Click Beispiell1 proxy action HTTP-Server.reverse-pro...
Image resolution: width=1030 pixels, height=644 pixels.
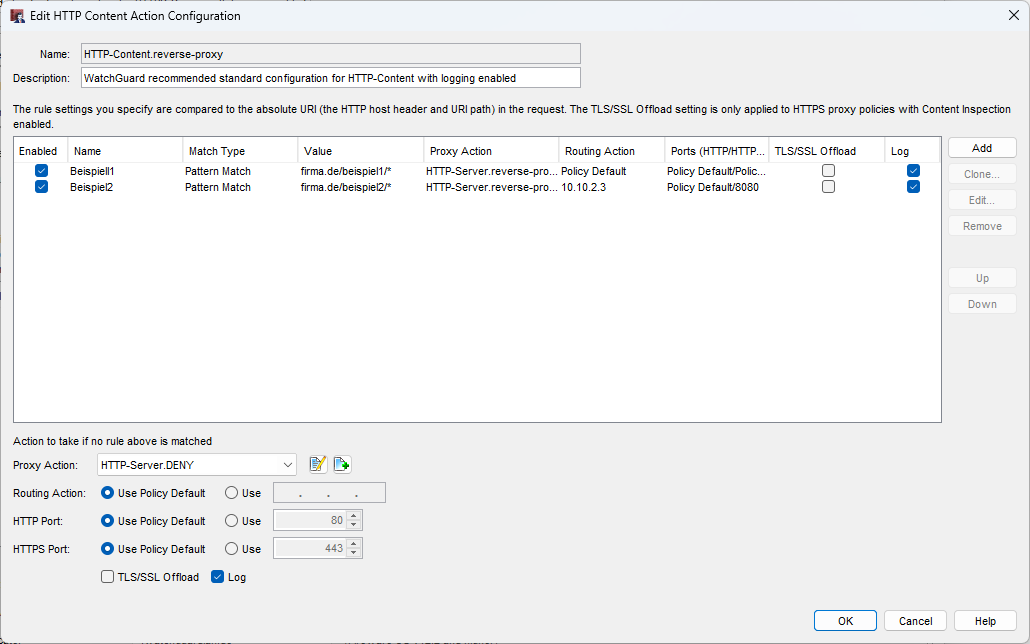tap(492, 171)
